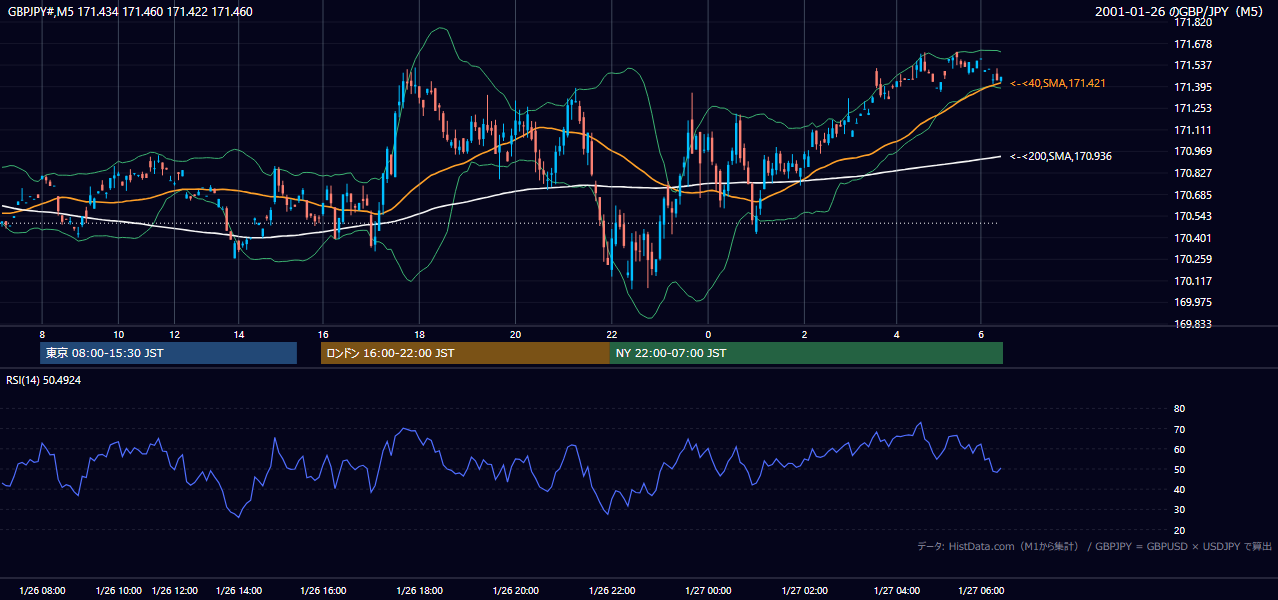Click the 40 SMA 171.421 orange label
The image size is (1278, 600).
pos(1058,83)
